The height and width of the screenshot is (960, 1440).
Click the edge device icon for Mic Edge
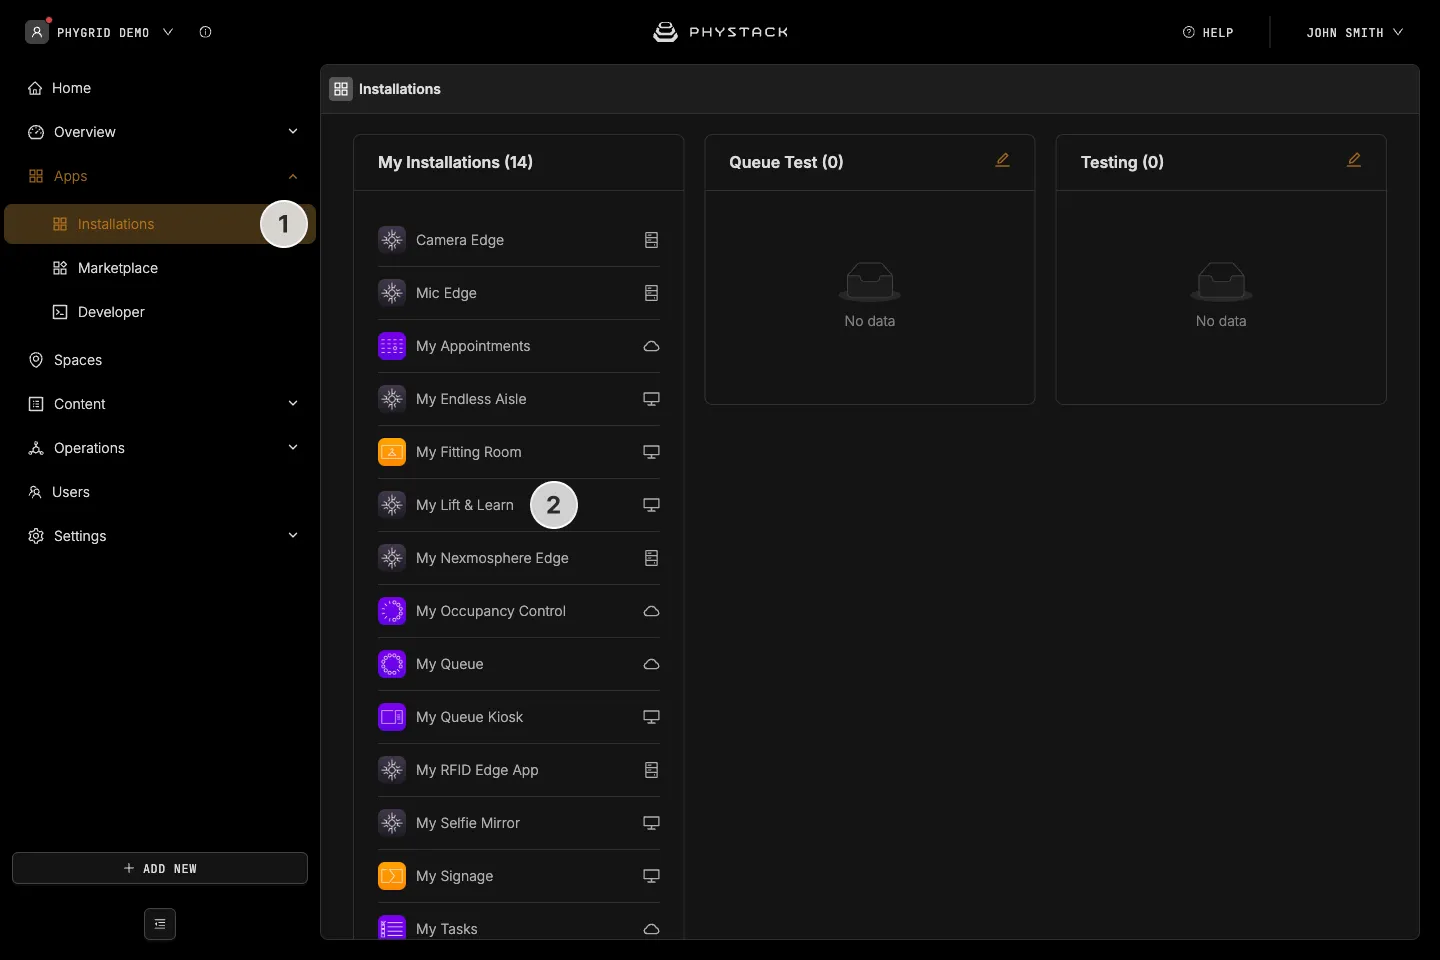pyautogui.click(x=651, y=293)
